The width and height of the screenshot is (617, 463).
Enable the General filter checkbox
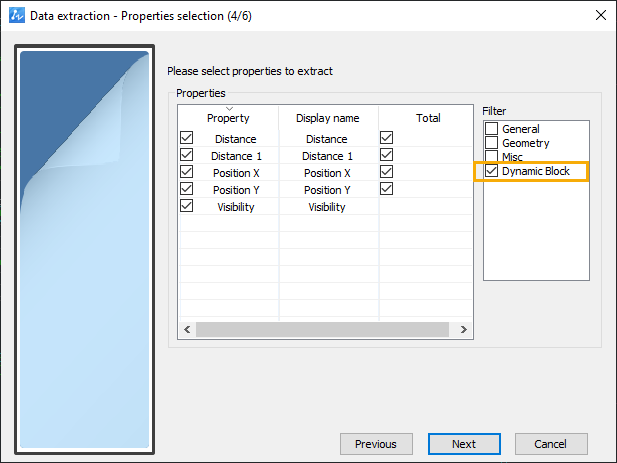pos(491,129)
